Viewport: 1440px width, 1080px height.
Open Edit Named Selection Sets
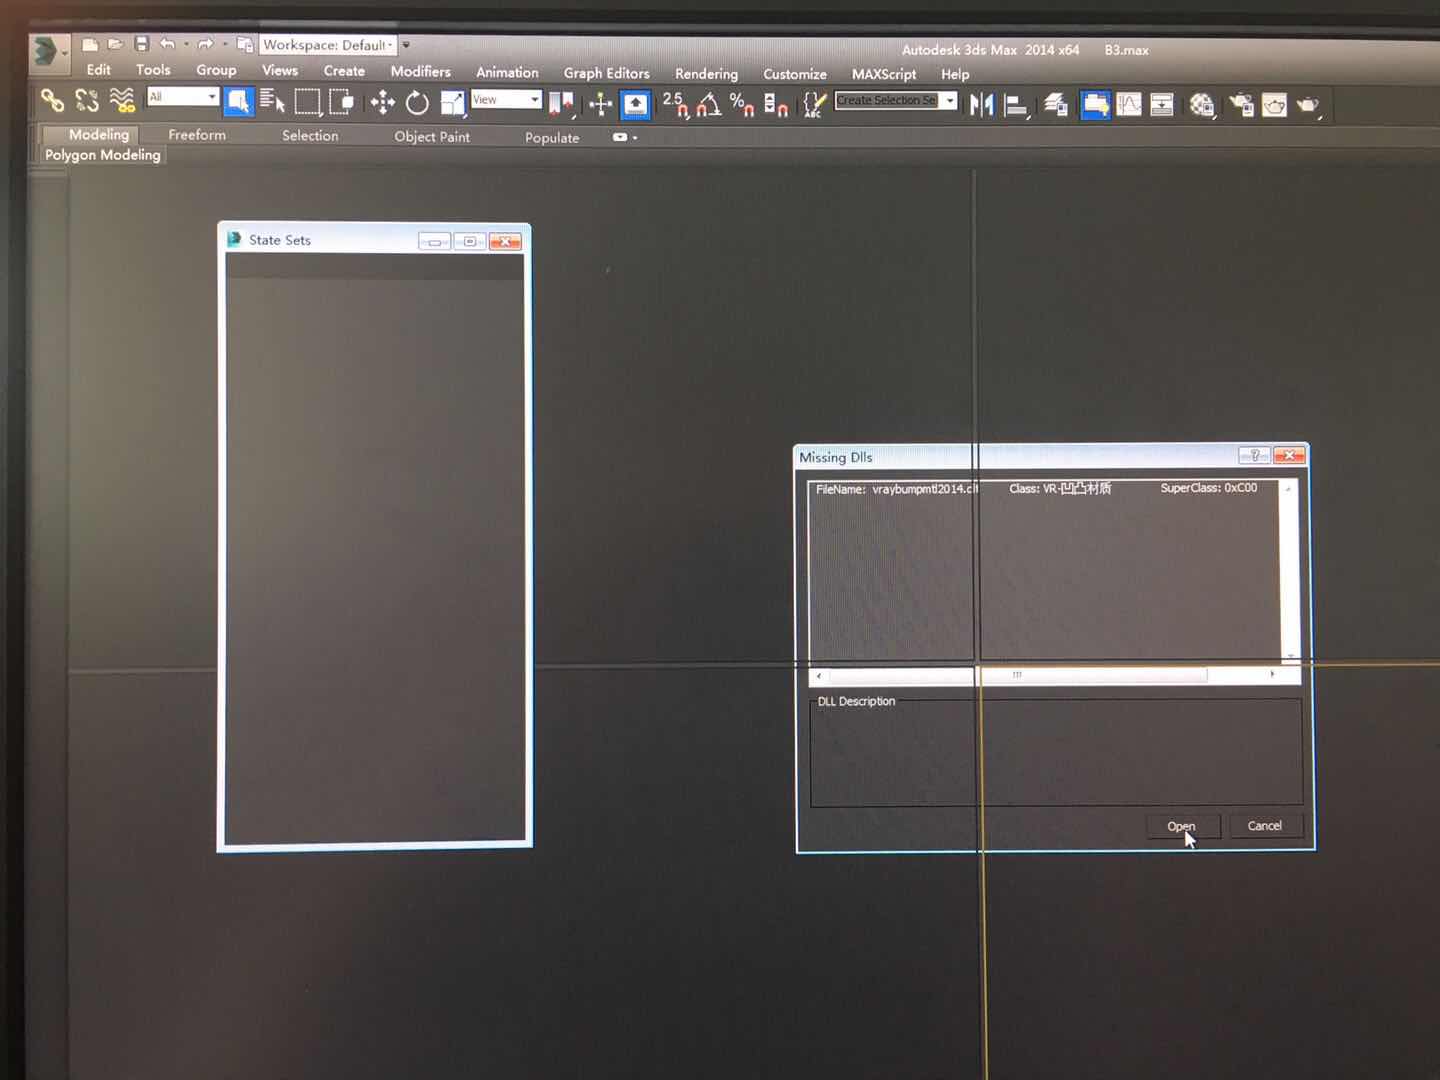pyautogui.click(x=815, y=104)
